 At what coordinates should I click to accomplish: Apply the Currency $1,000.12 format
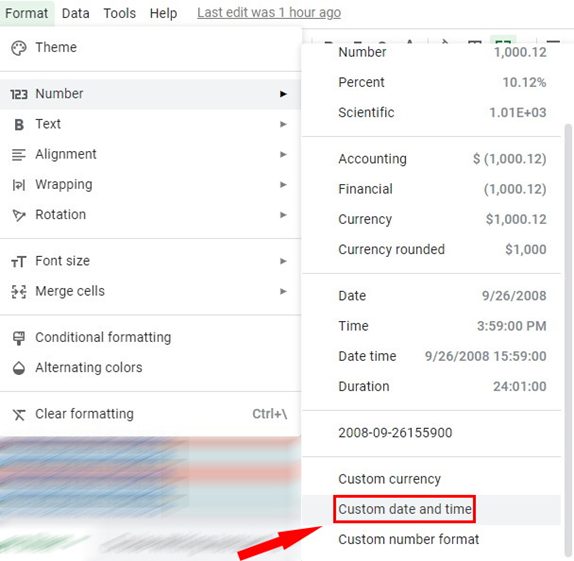(x=431, y=219)
